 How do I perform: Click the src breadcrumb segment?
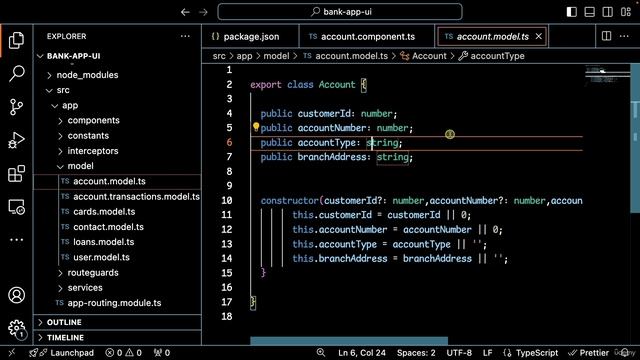click(219, 56)
